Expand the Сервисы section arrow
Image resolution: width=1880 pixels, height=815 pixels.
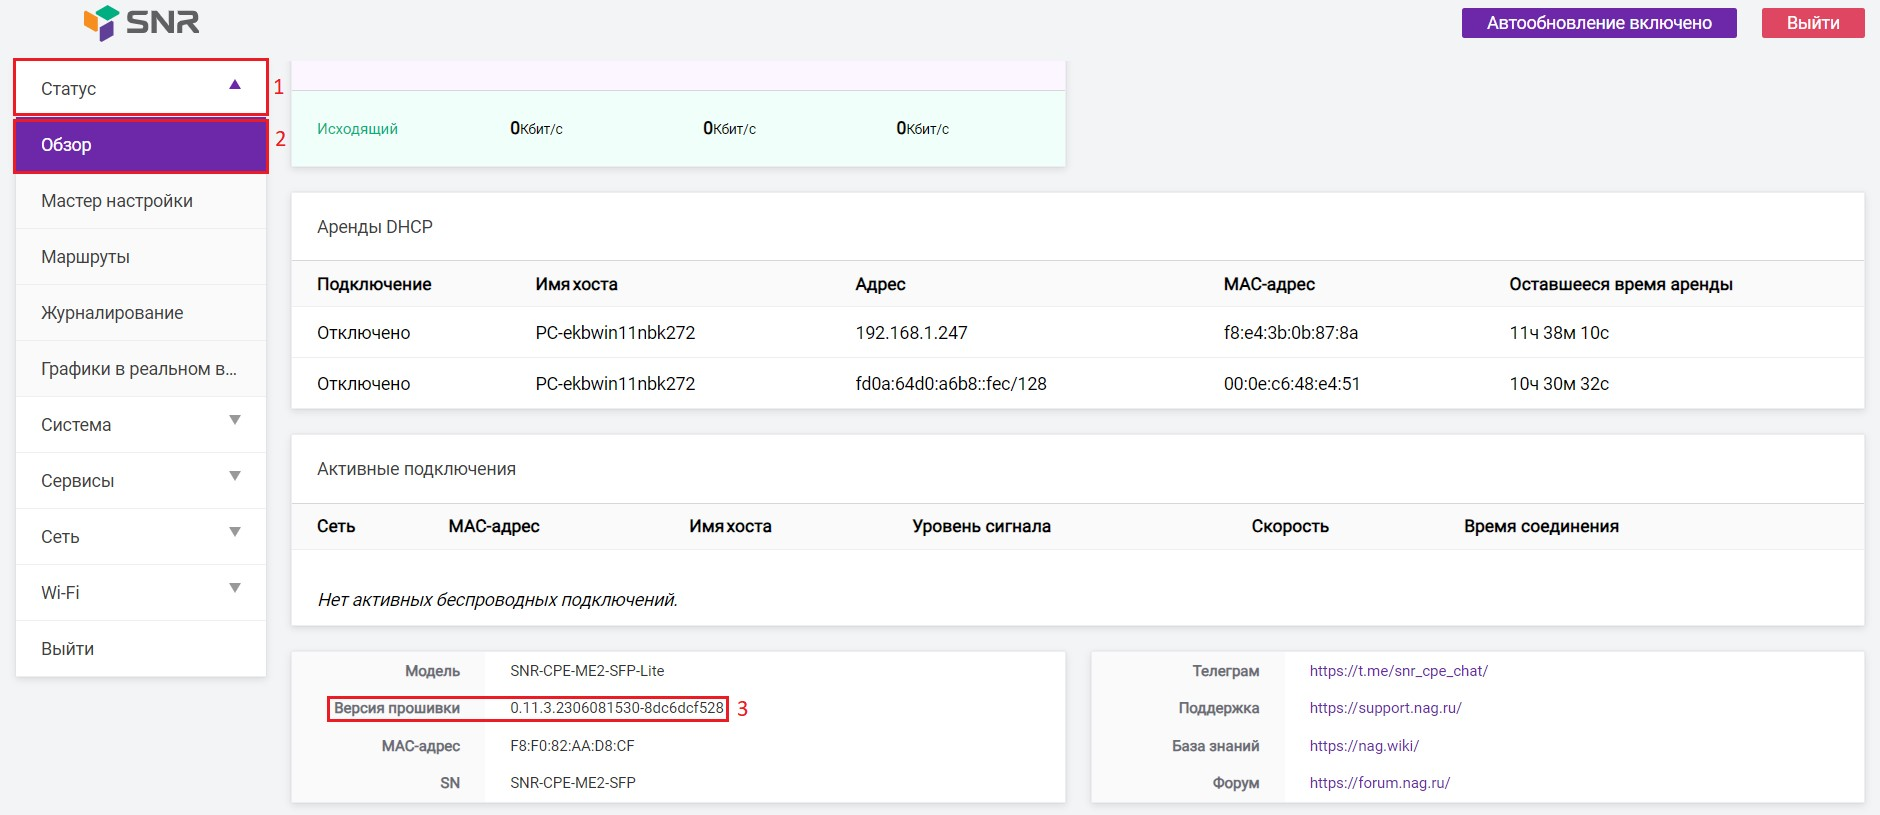pyautogui.click(x=235, y=476)
